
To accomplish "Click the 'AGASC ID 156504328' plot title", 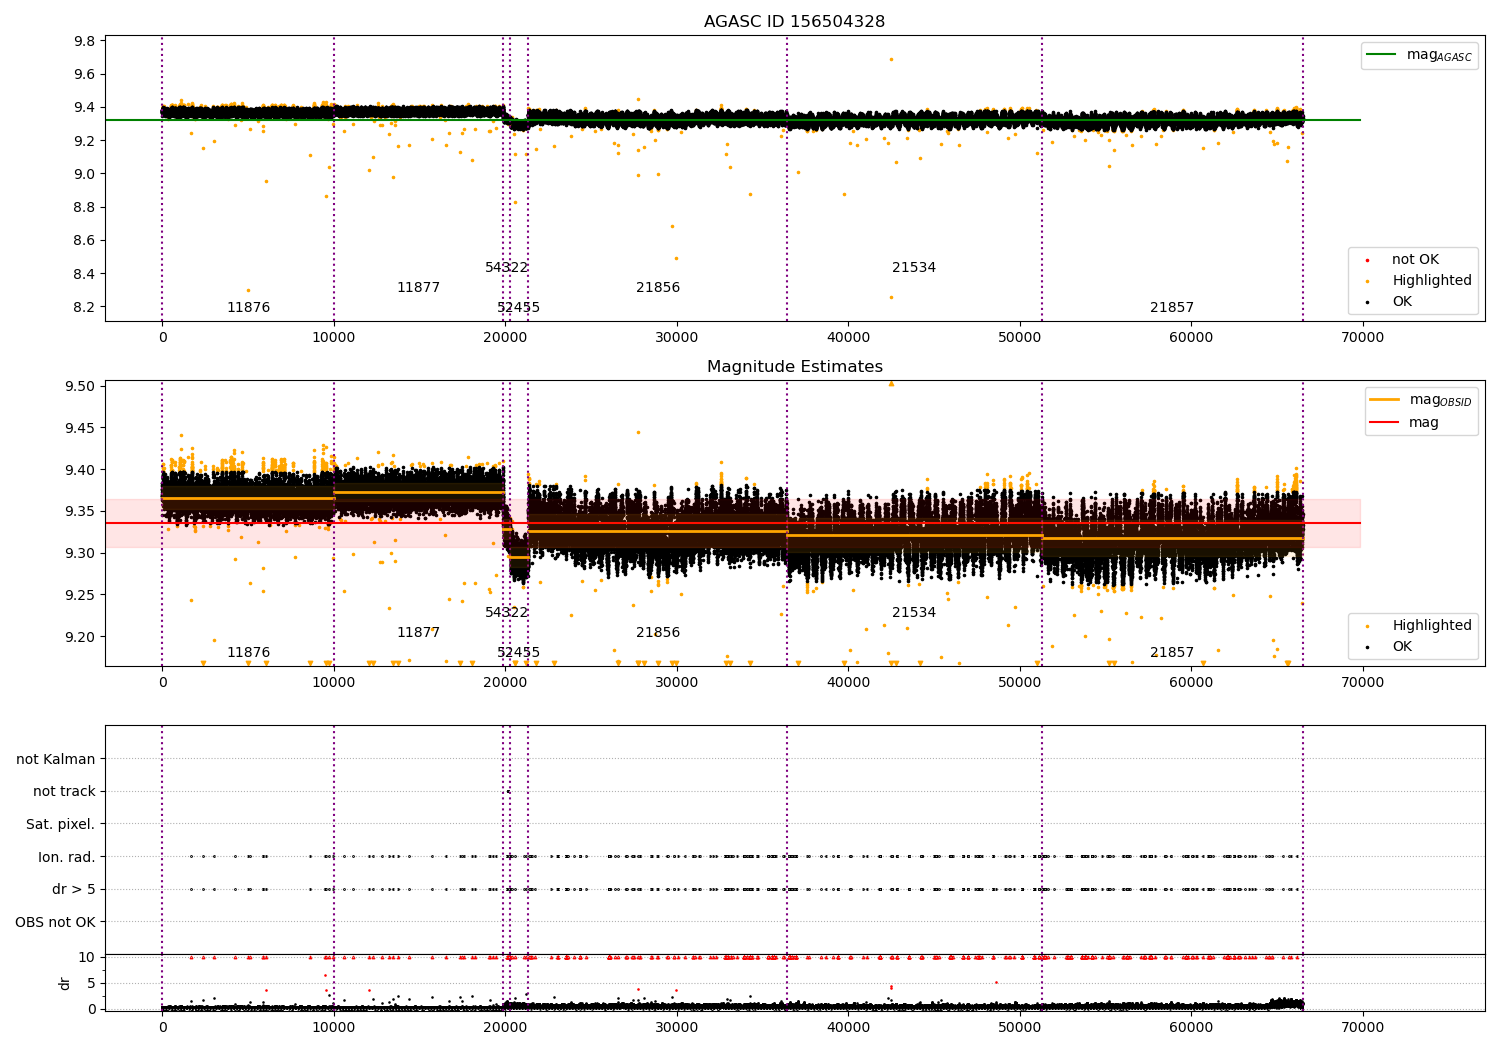I will (x=794, y=22).
